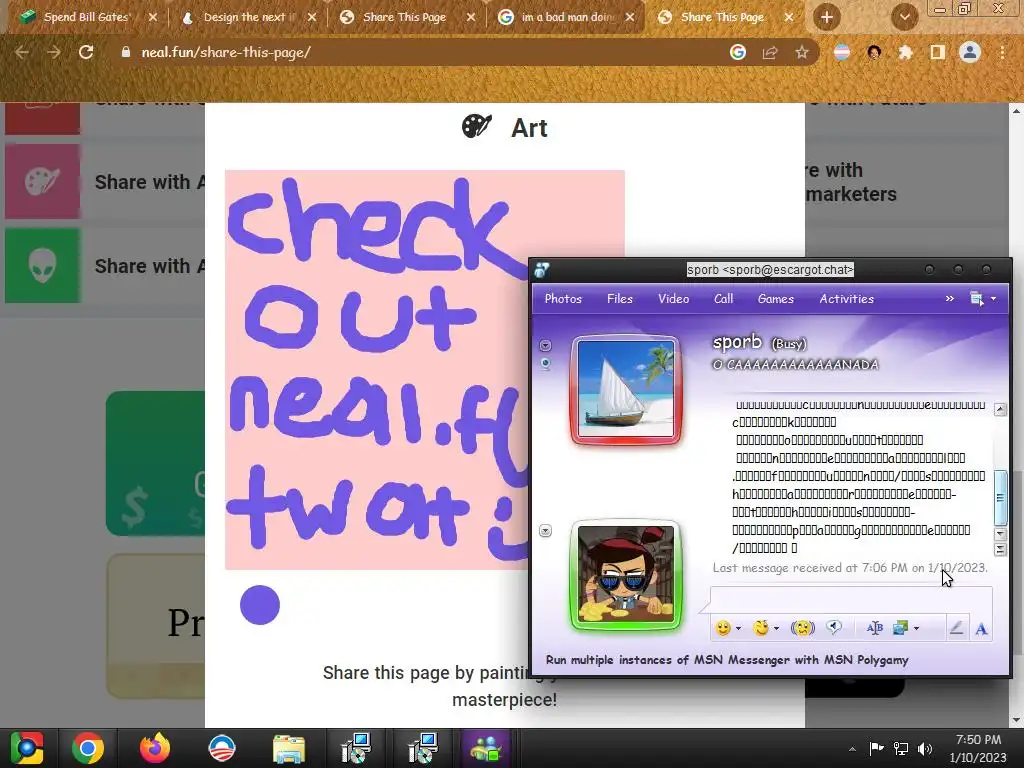Viewport: 1024px width, 768px height.
Task: Open Chrome tab search dropdown
Action: click(904, 18)
